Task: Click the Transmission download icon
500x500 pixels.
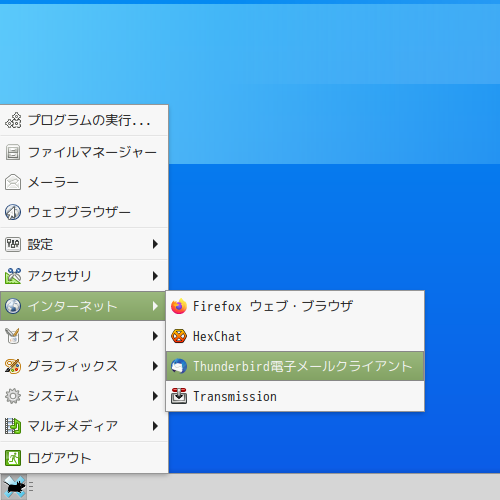Action: pos(179,396)
